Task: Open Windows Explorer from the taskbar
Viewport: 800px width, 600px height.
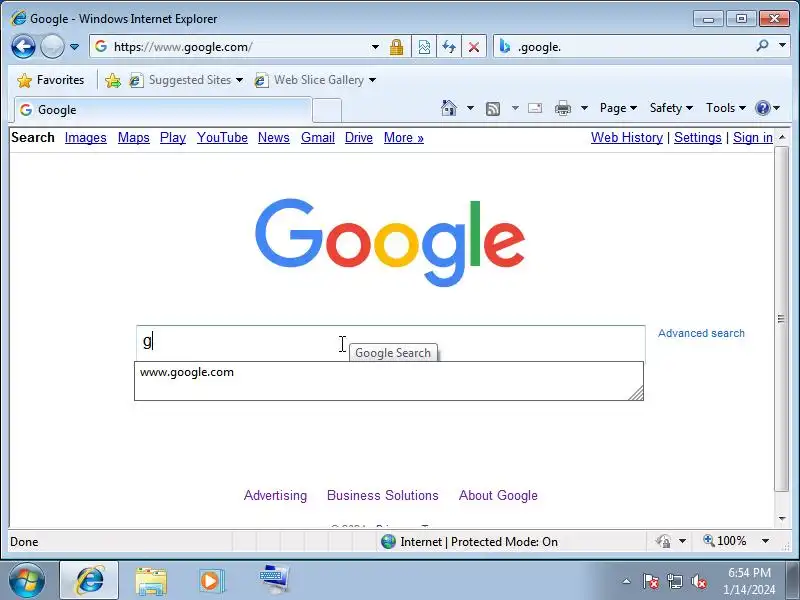Action: click(151, 582)
